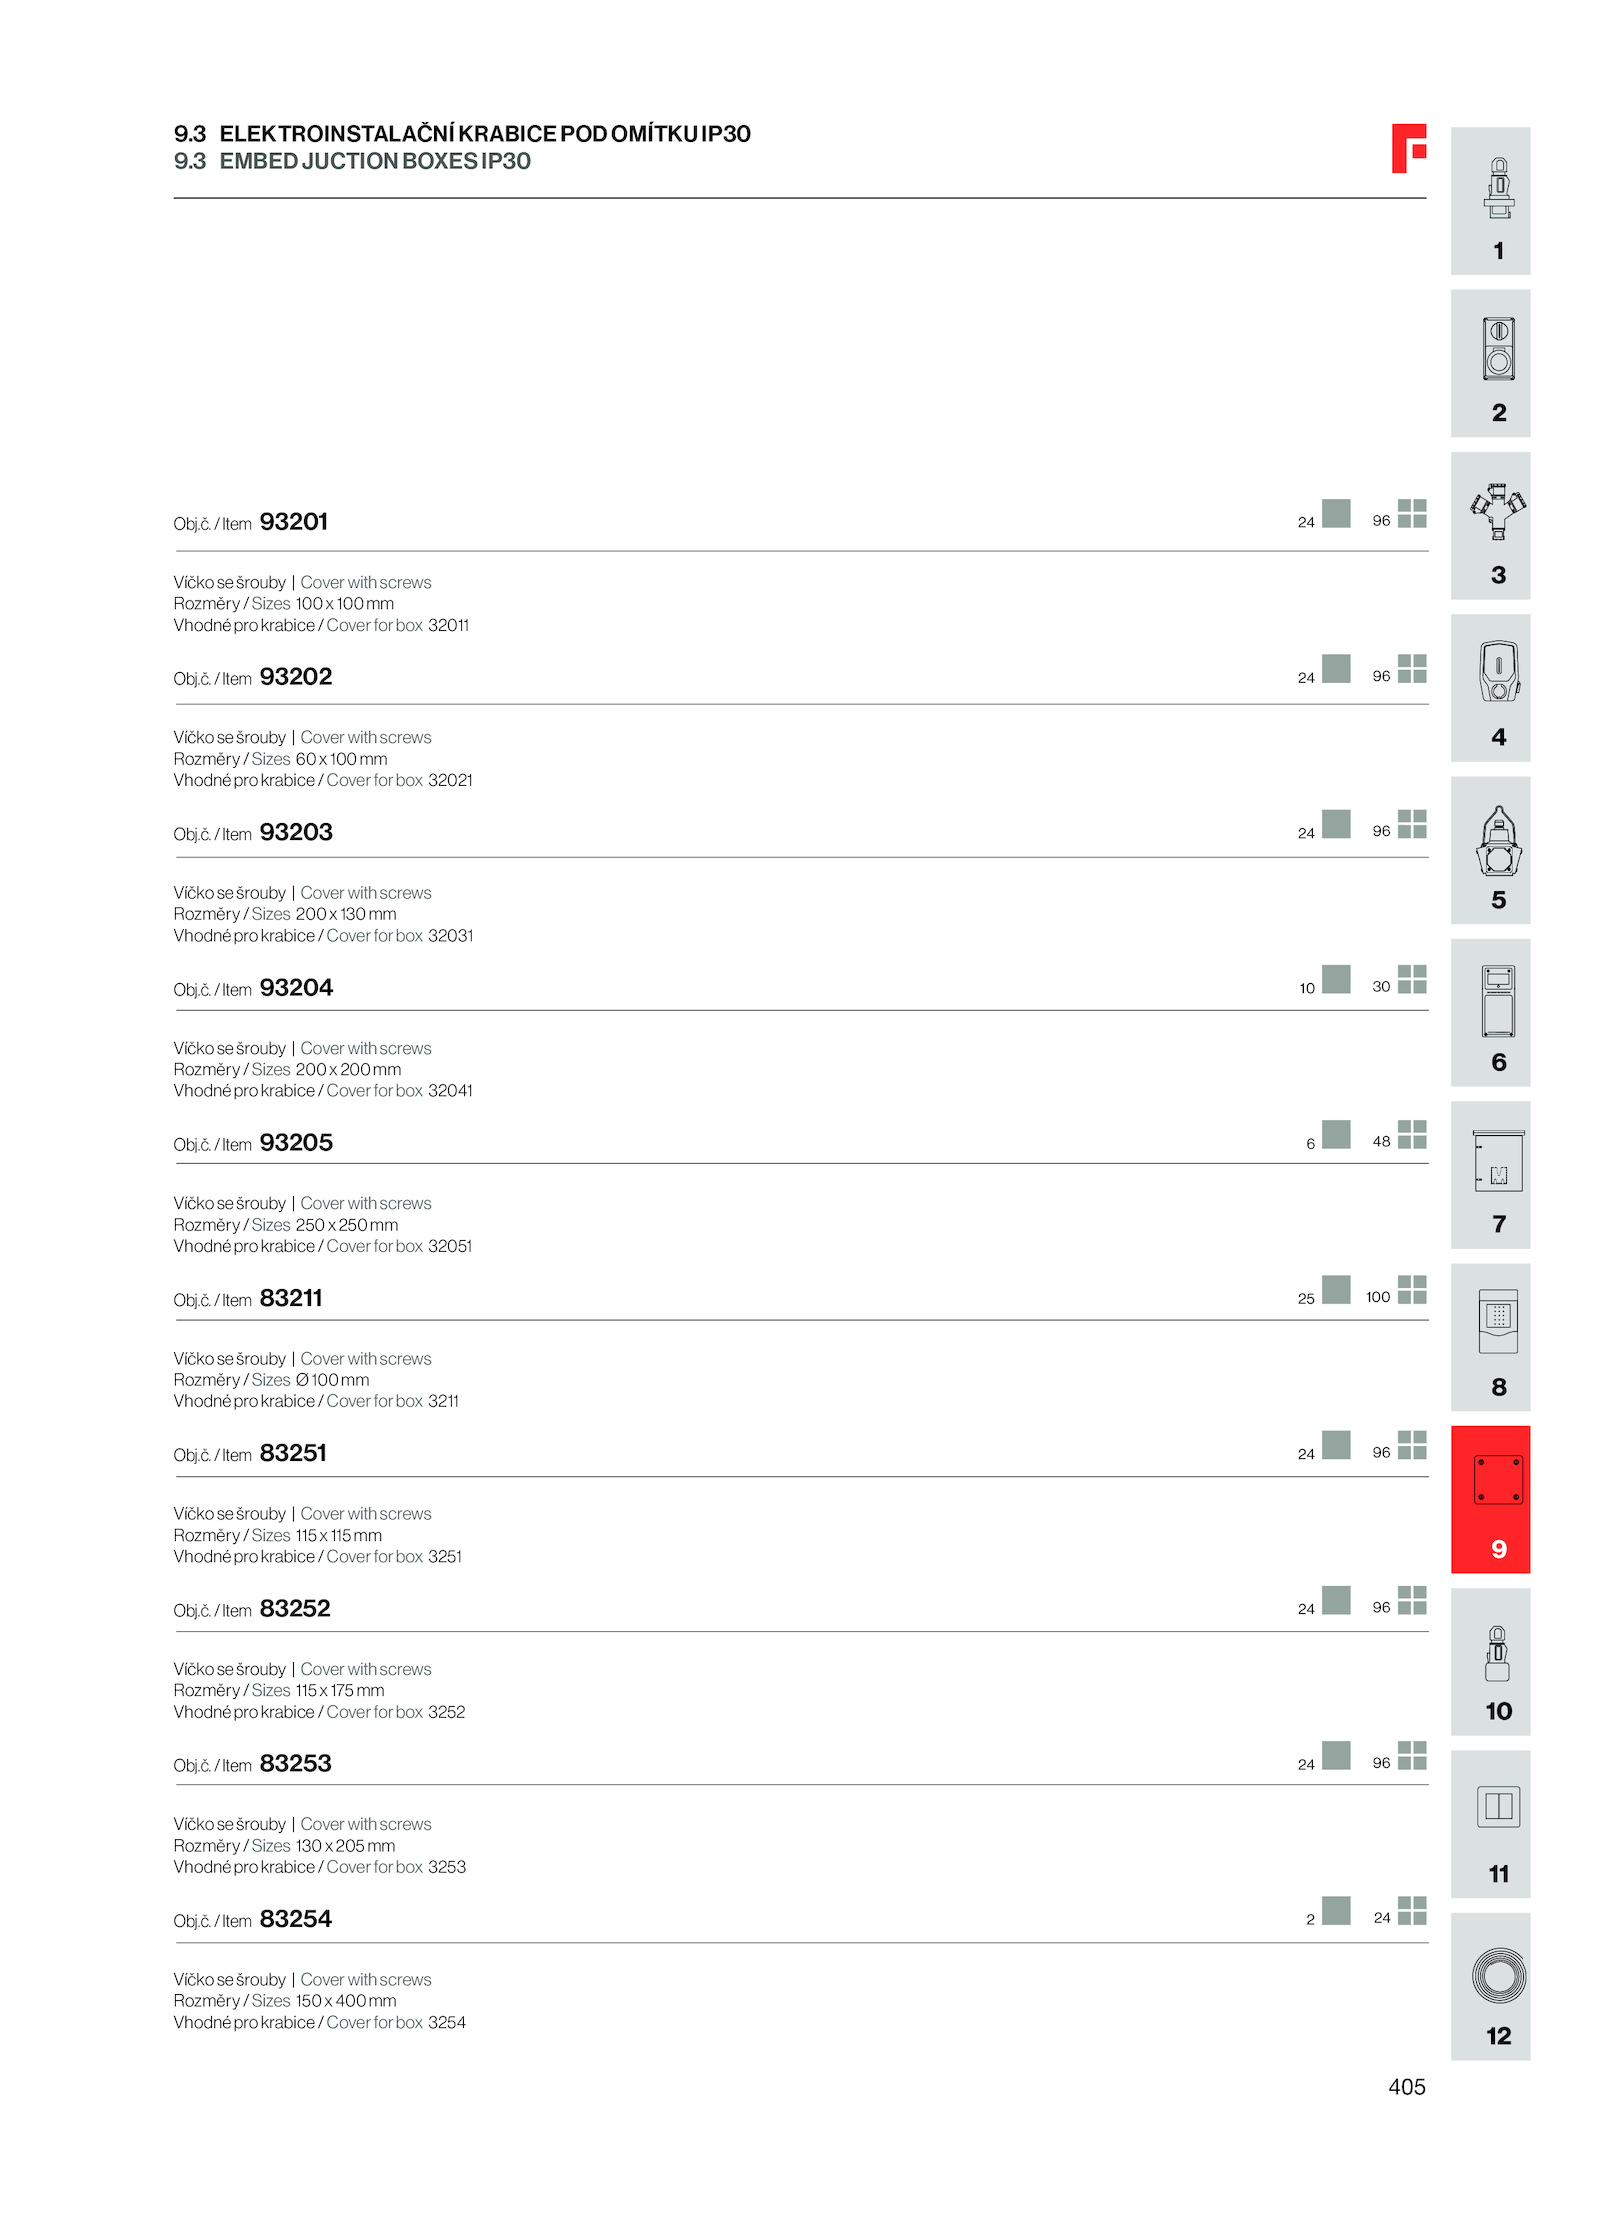The image size is (1600, 2220).
Task: Open section 5 icon tab
Action: click(x=1490, y=850)
